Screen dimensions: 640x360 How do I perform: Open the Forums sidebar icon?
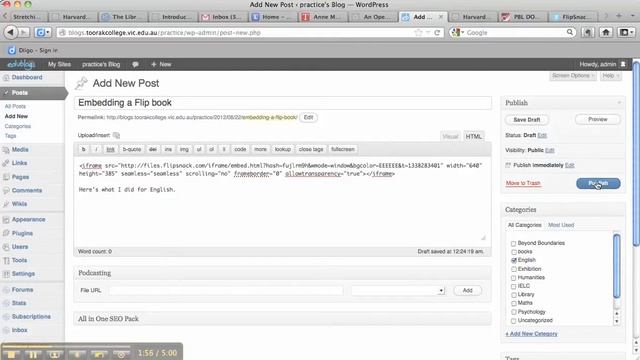coord(6,290)
